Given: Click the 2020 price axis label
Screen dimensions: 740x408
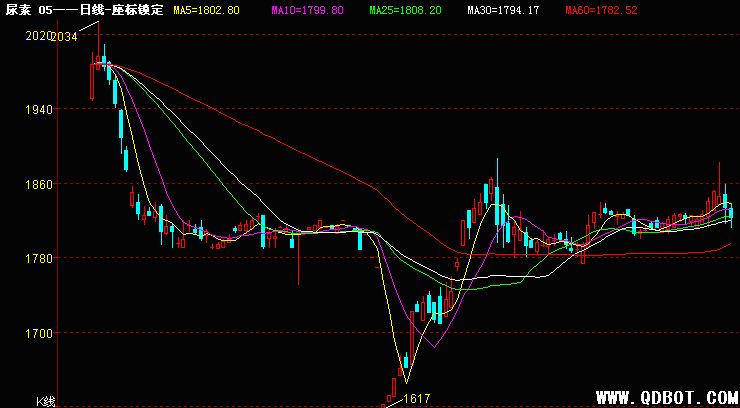Looking at the screenshot, I should (x=36, y=35).
